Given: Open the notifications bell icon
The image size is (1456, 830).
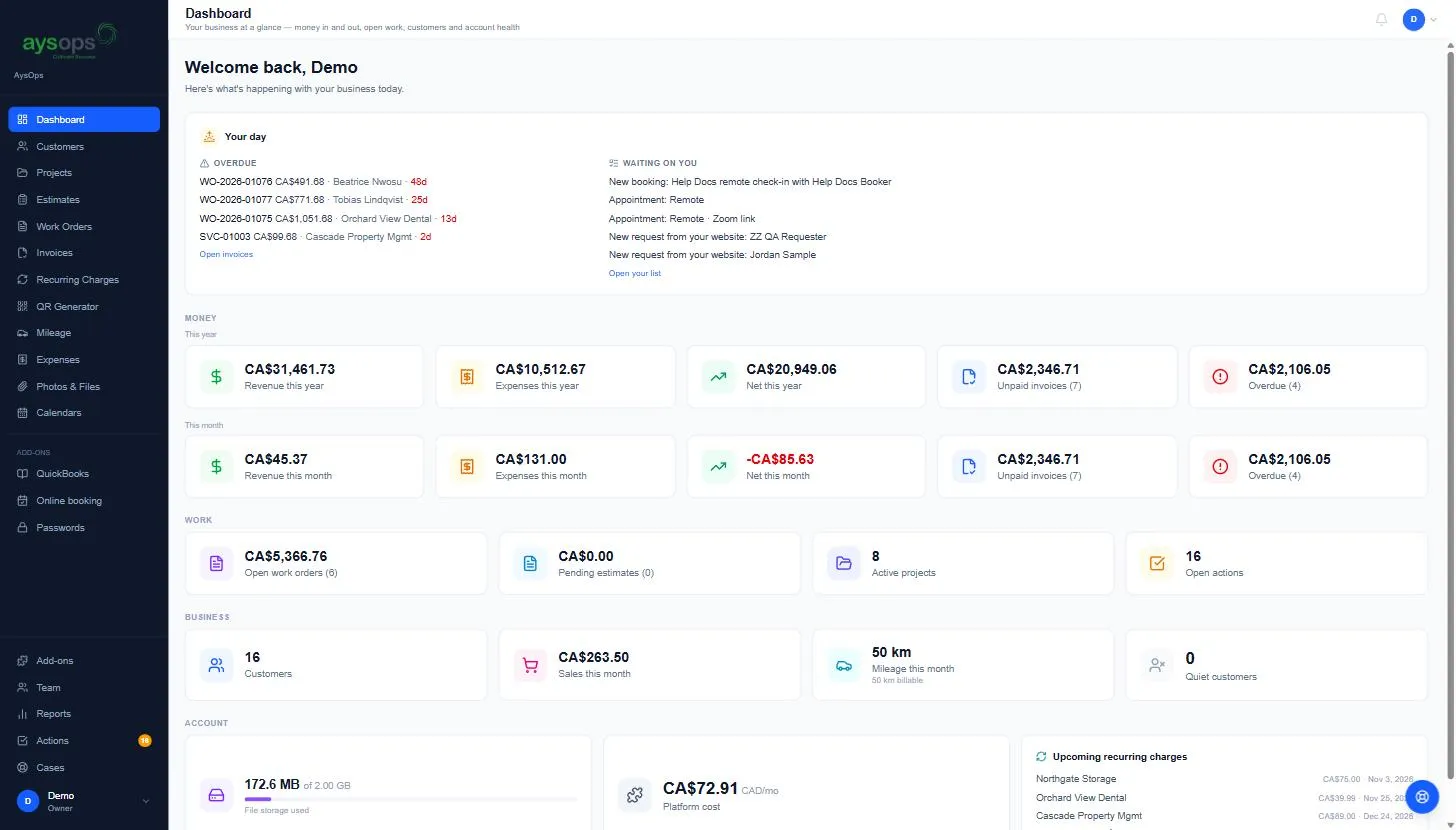Looking at the screenshot, I should [1382, 19].
